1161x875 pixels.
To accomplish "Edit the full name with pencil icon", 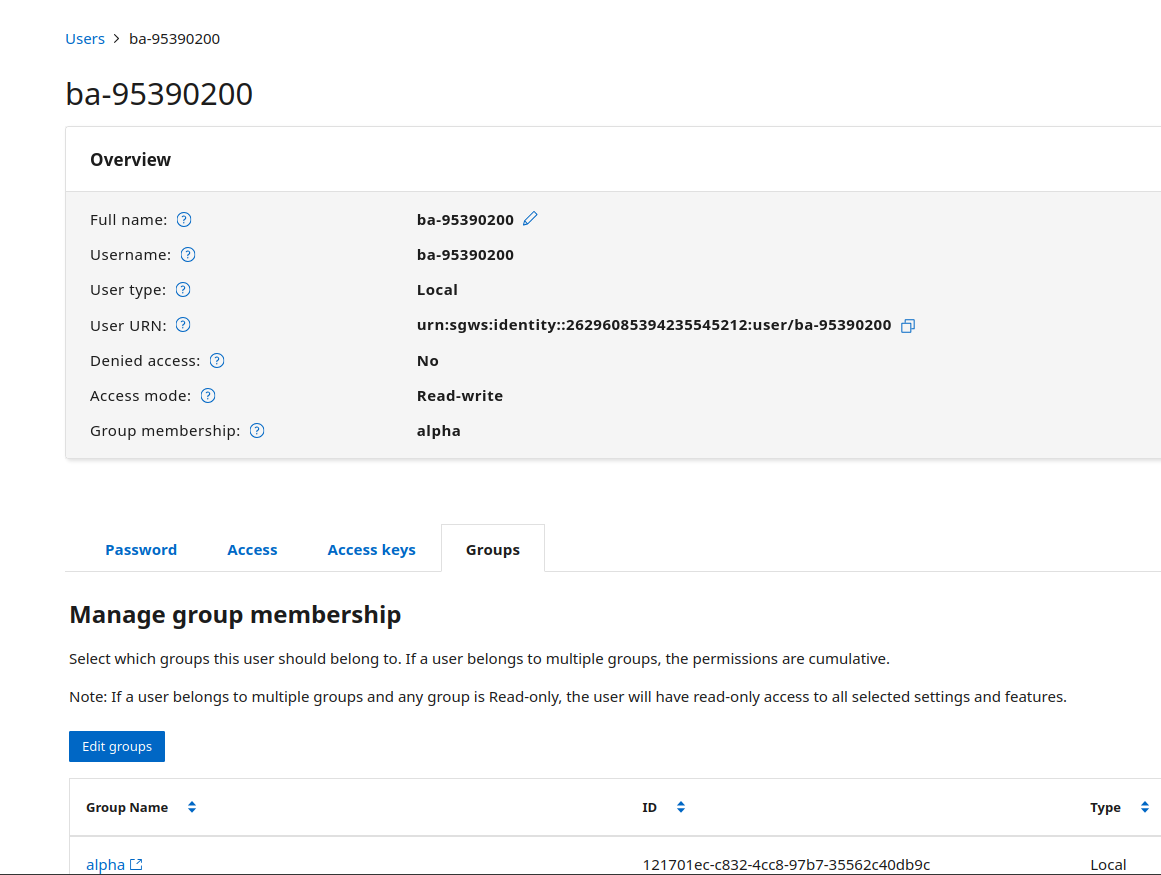I will click(530, 218).
